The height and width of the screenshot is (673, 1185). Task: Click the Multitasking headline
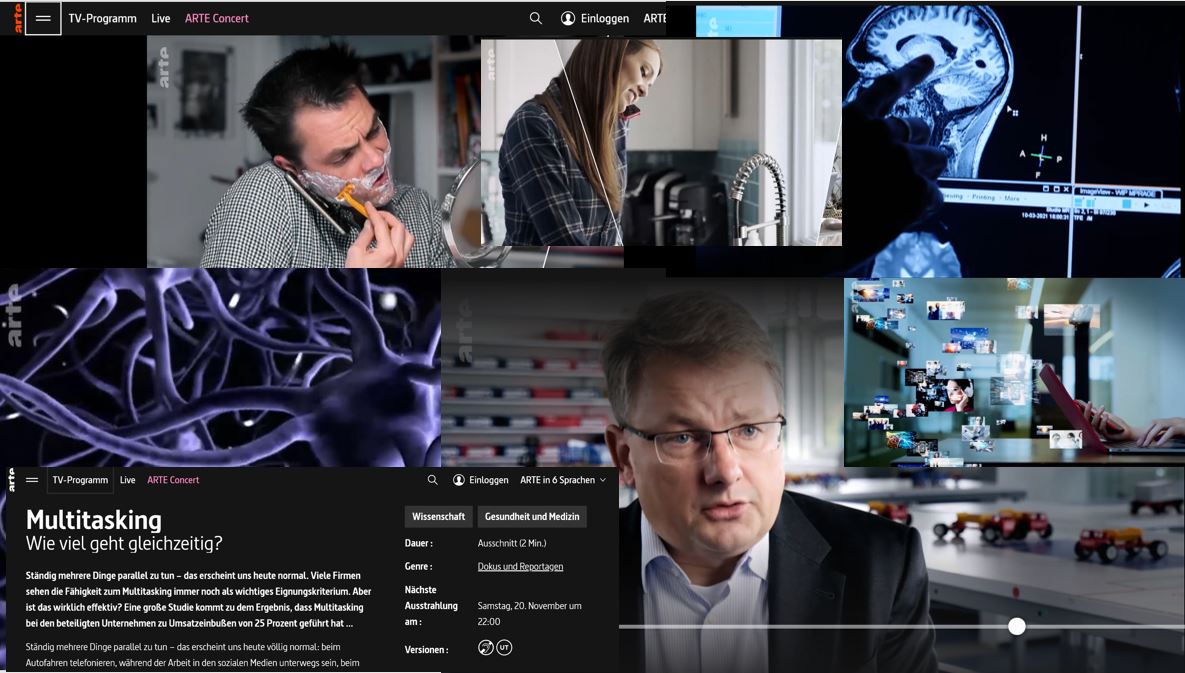[x=94, y=520]
